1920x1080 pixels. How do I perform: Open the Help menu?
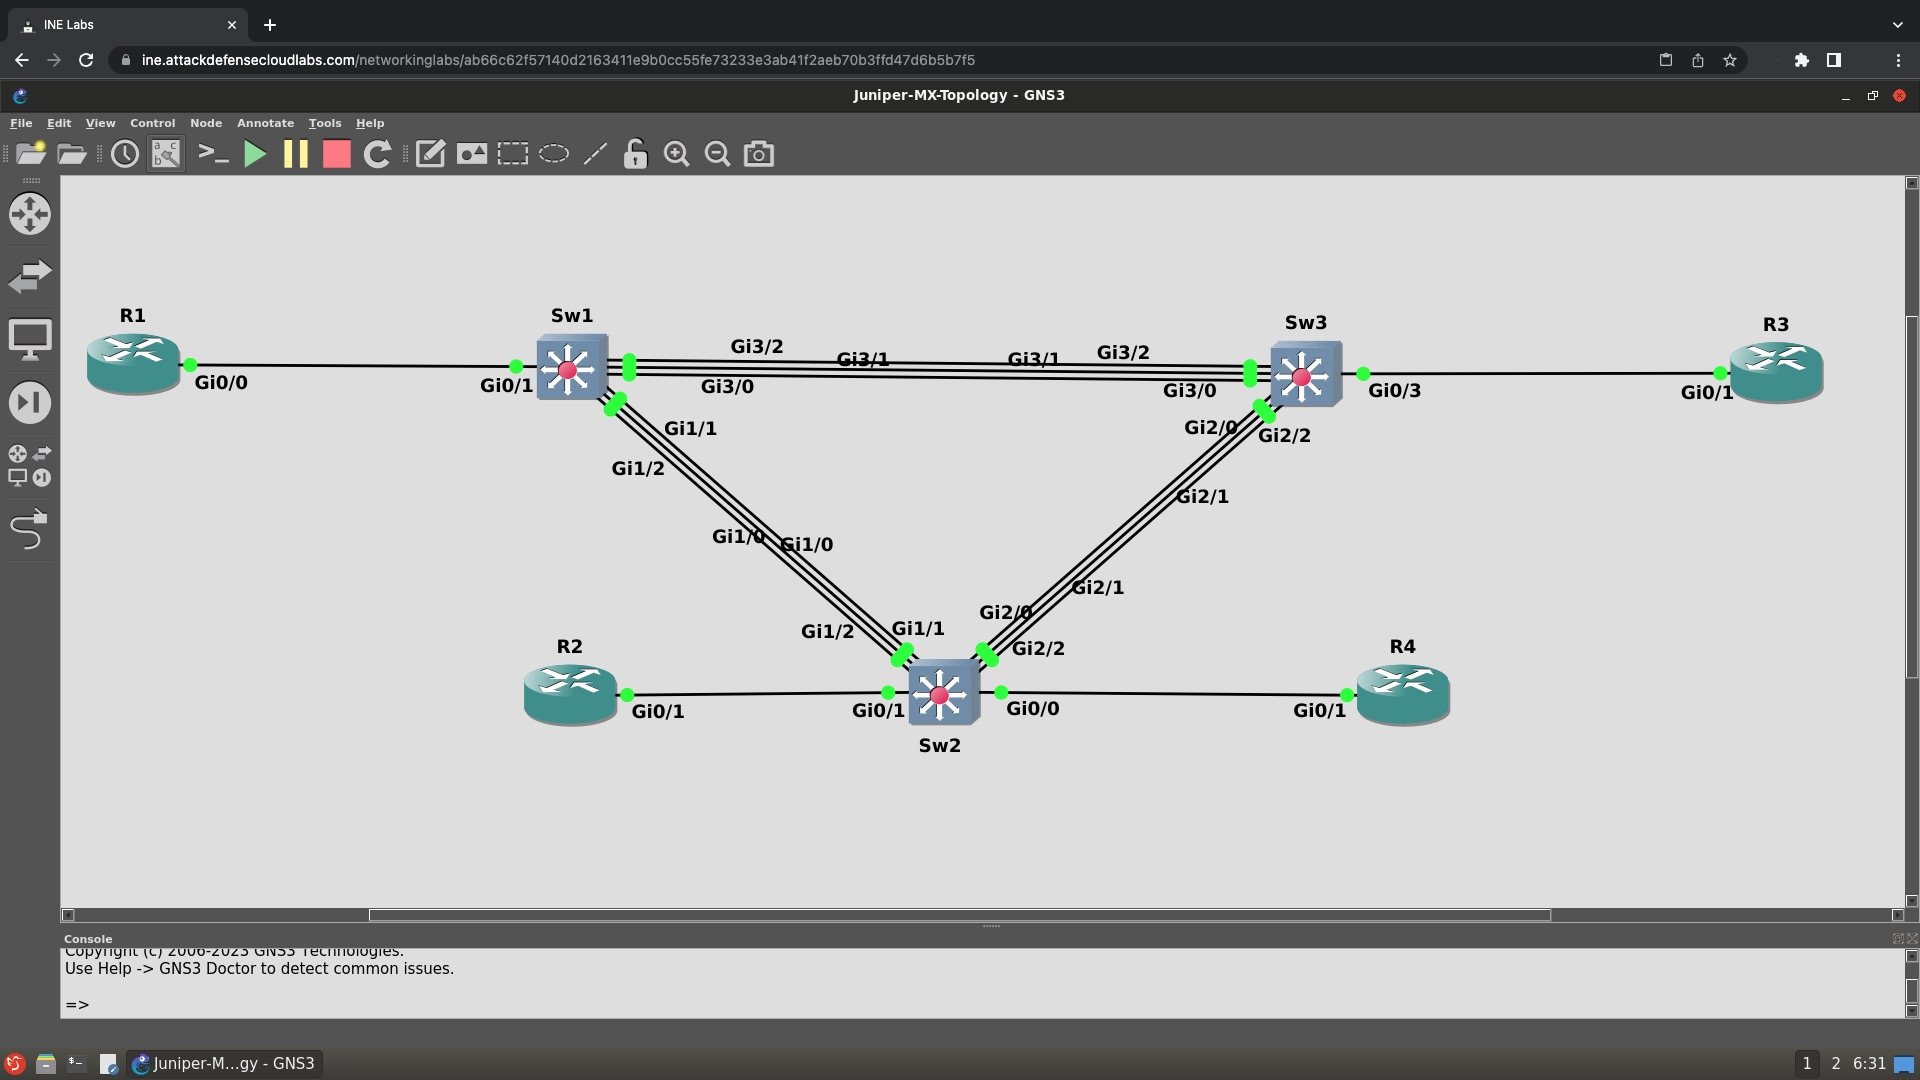(370, 123)
